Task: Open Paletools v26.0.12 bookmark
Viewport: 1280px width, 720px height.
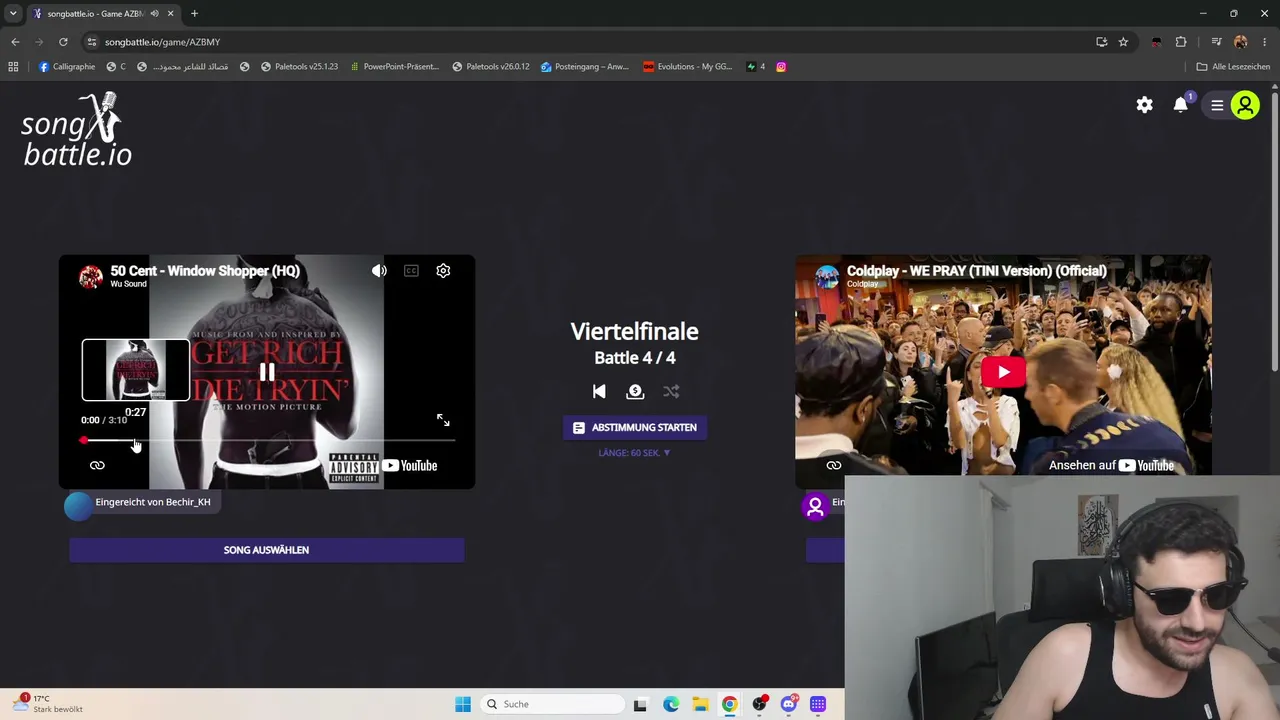Action: [490, 67]
